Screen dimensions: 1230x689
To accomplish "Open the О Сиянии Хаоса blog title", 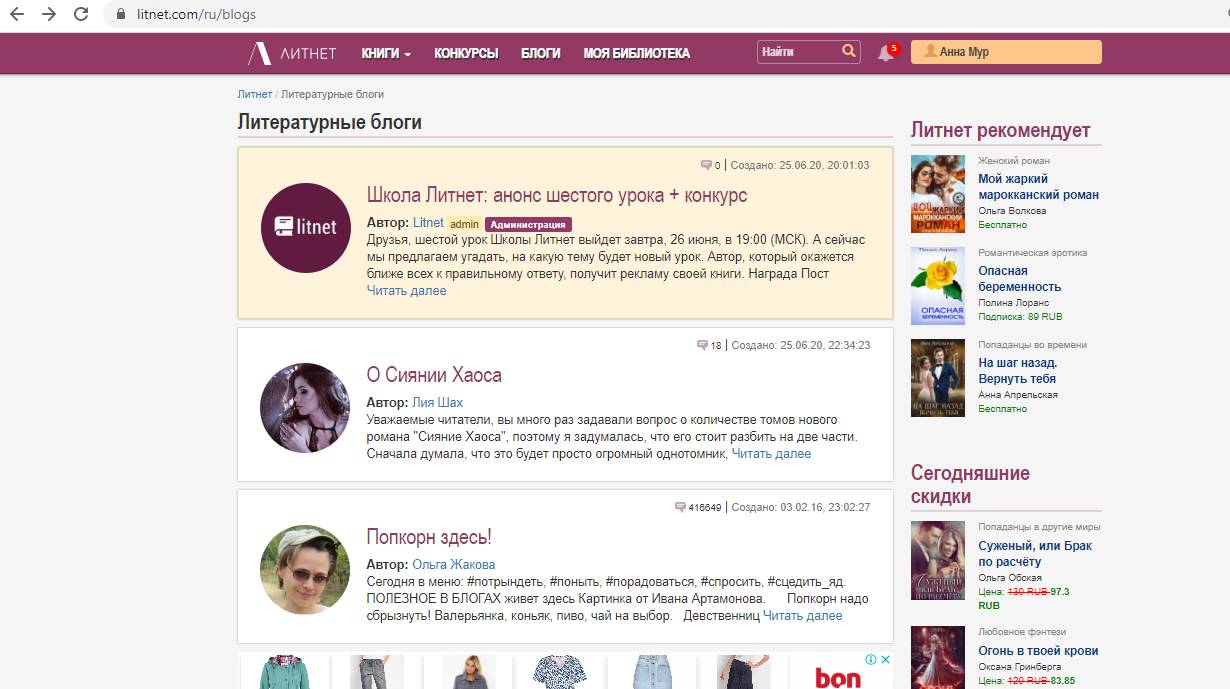I will (x=434, y=375).
